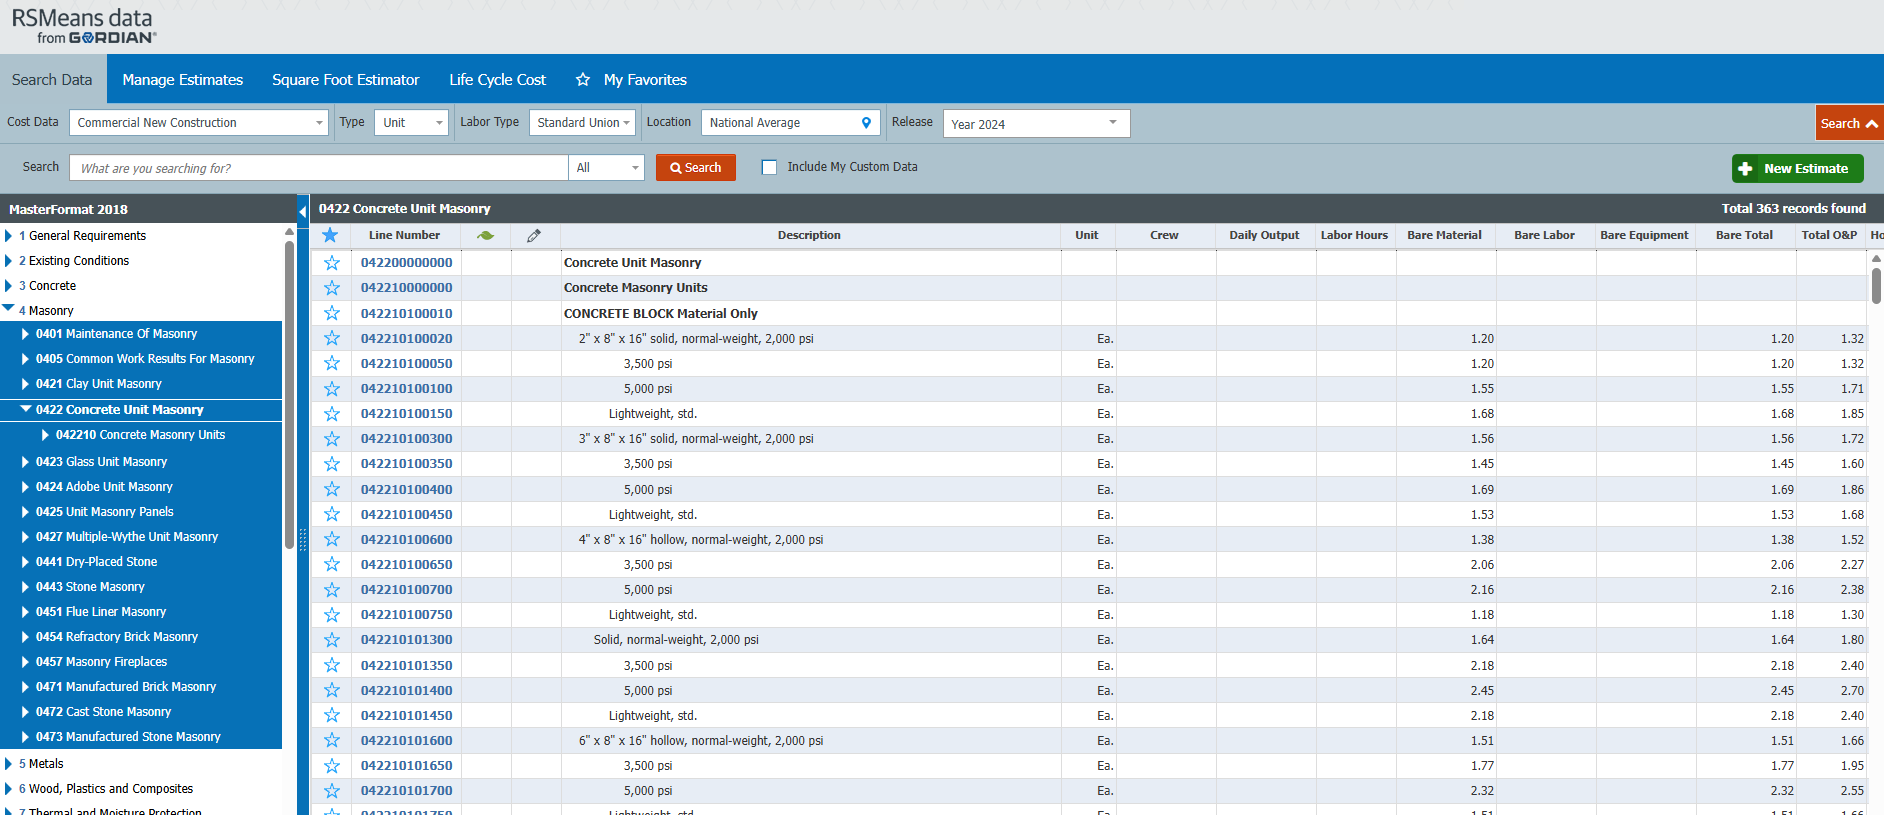Select 0443 Stone Masonry tree item
The width and height of the screenshot is (1884, 815).
click(90, 587)
